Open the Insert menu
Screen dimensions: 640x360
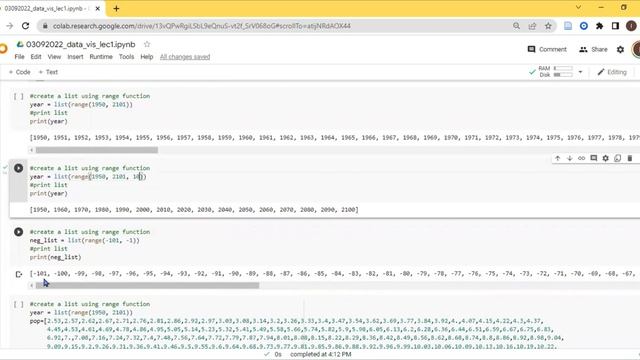pos(75,57)
